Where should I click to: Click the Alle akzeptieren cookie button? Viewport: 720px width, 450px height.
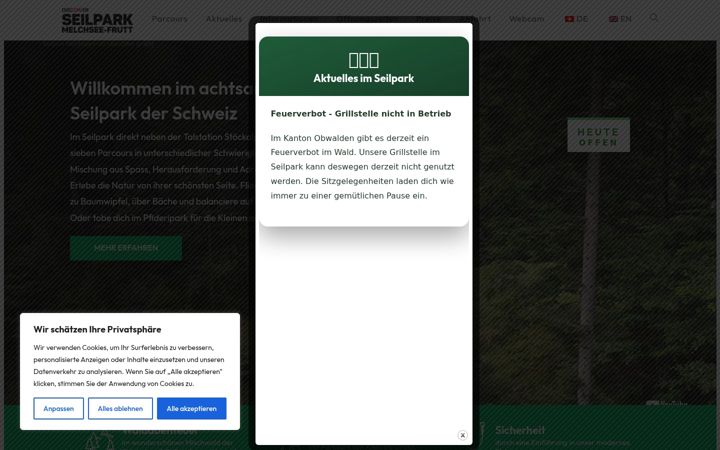point(191,408)
